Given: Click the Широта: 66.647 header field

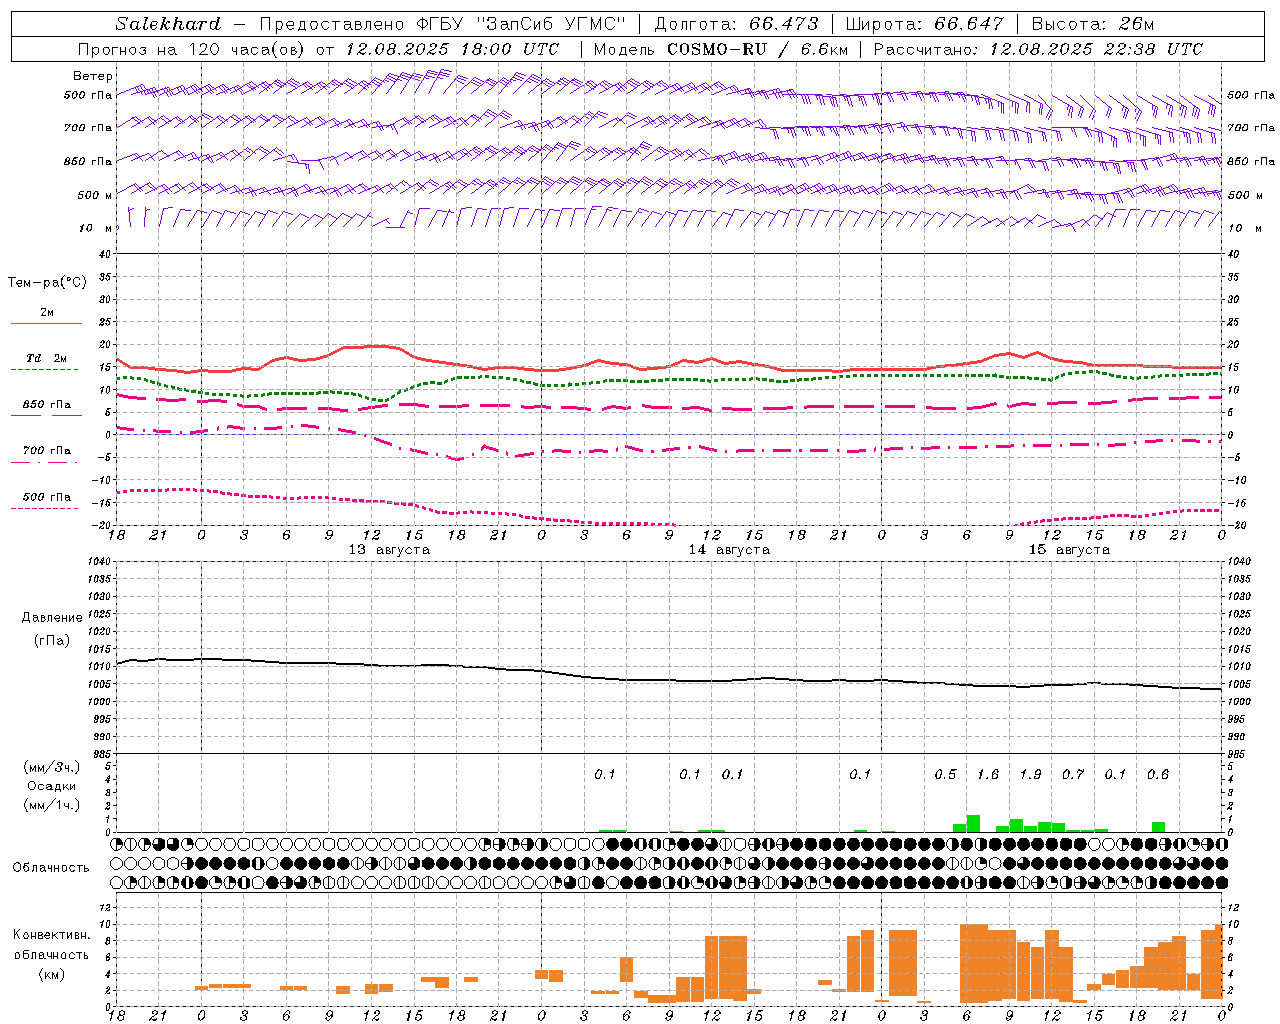Looking at the screenshot, I should point(924,24).
